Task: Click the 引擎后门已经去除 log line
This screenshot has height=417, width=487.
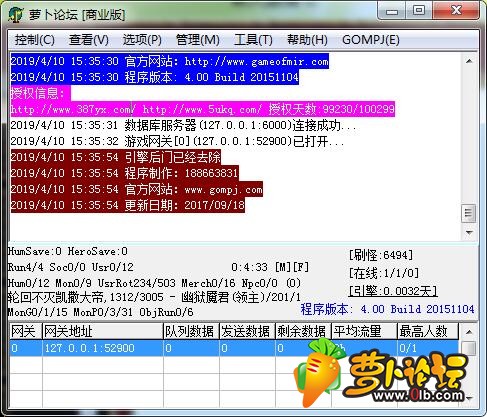Action: [115, 157]
